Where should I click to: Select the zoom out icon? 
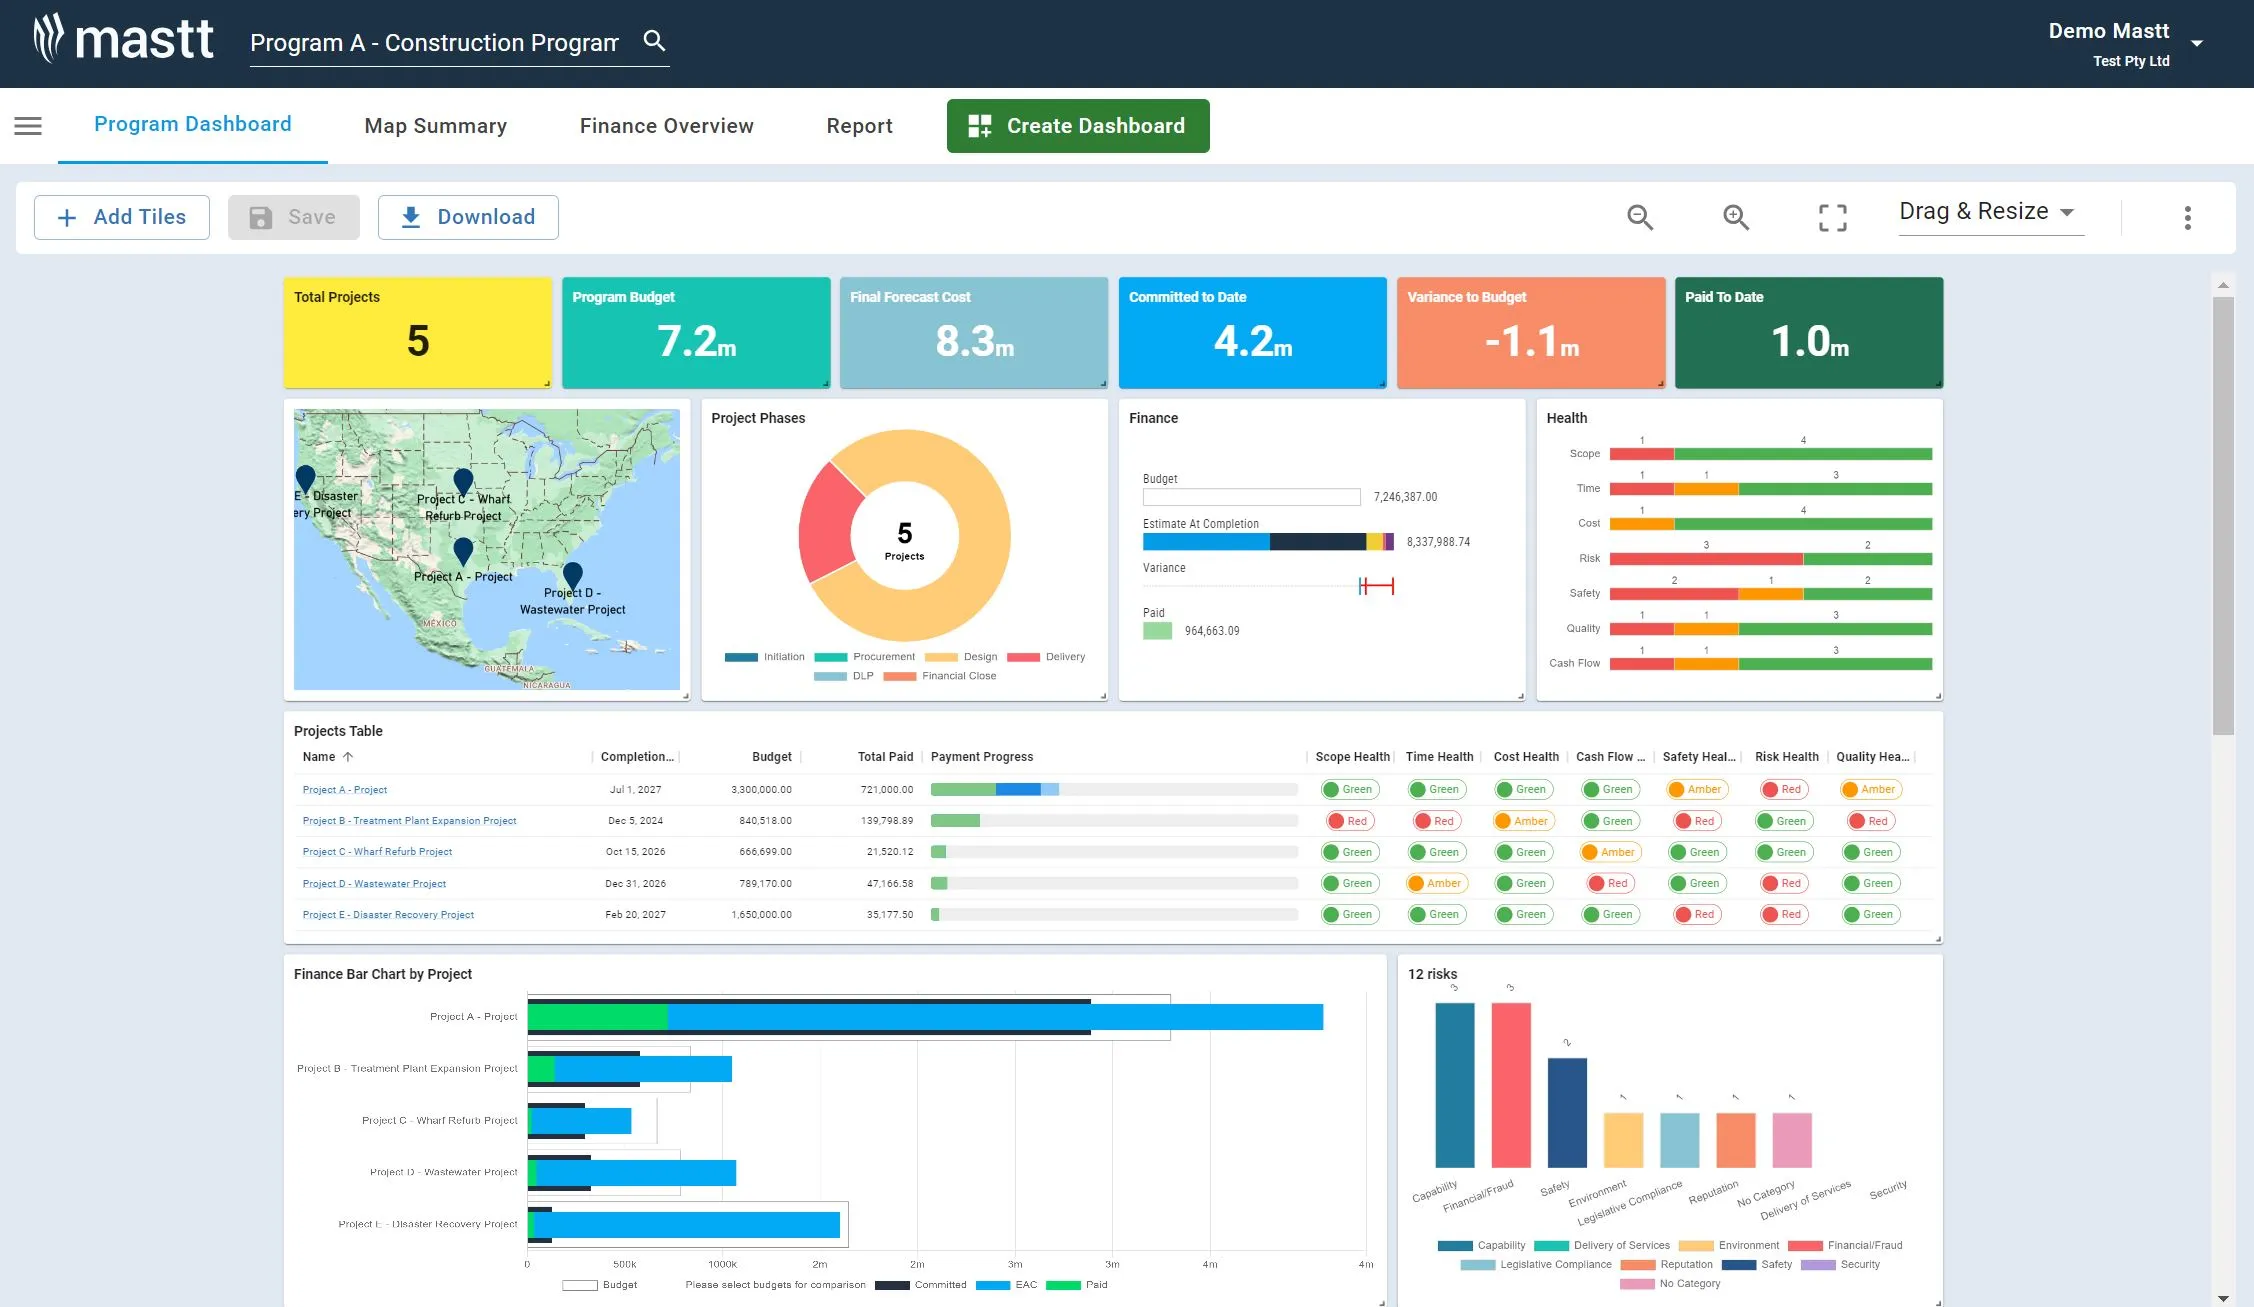[1640, 217]
